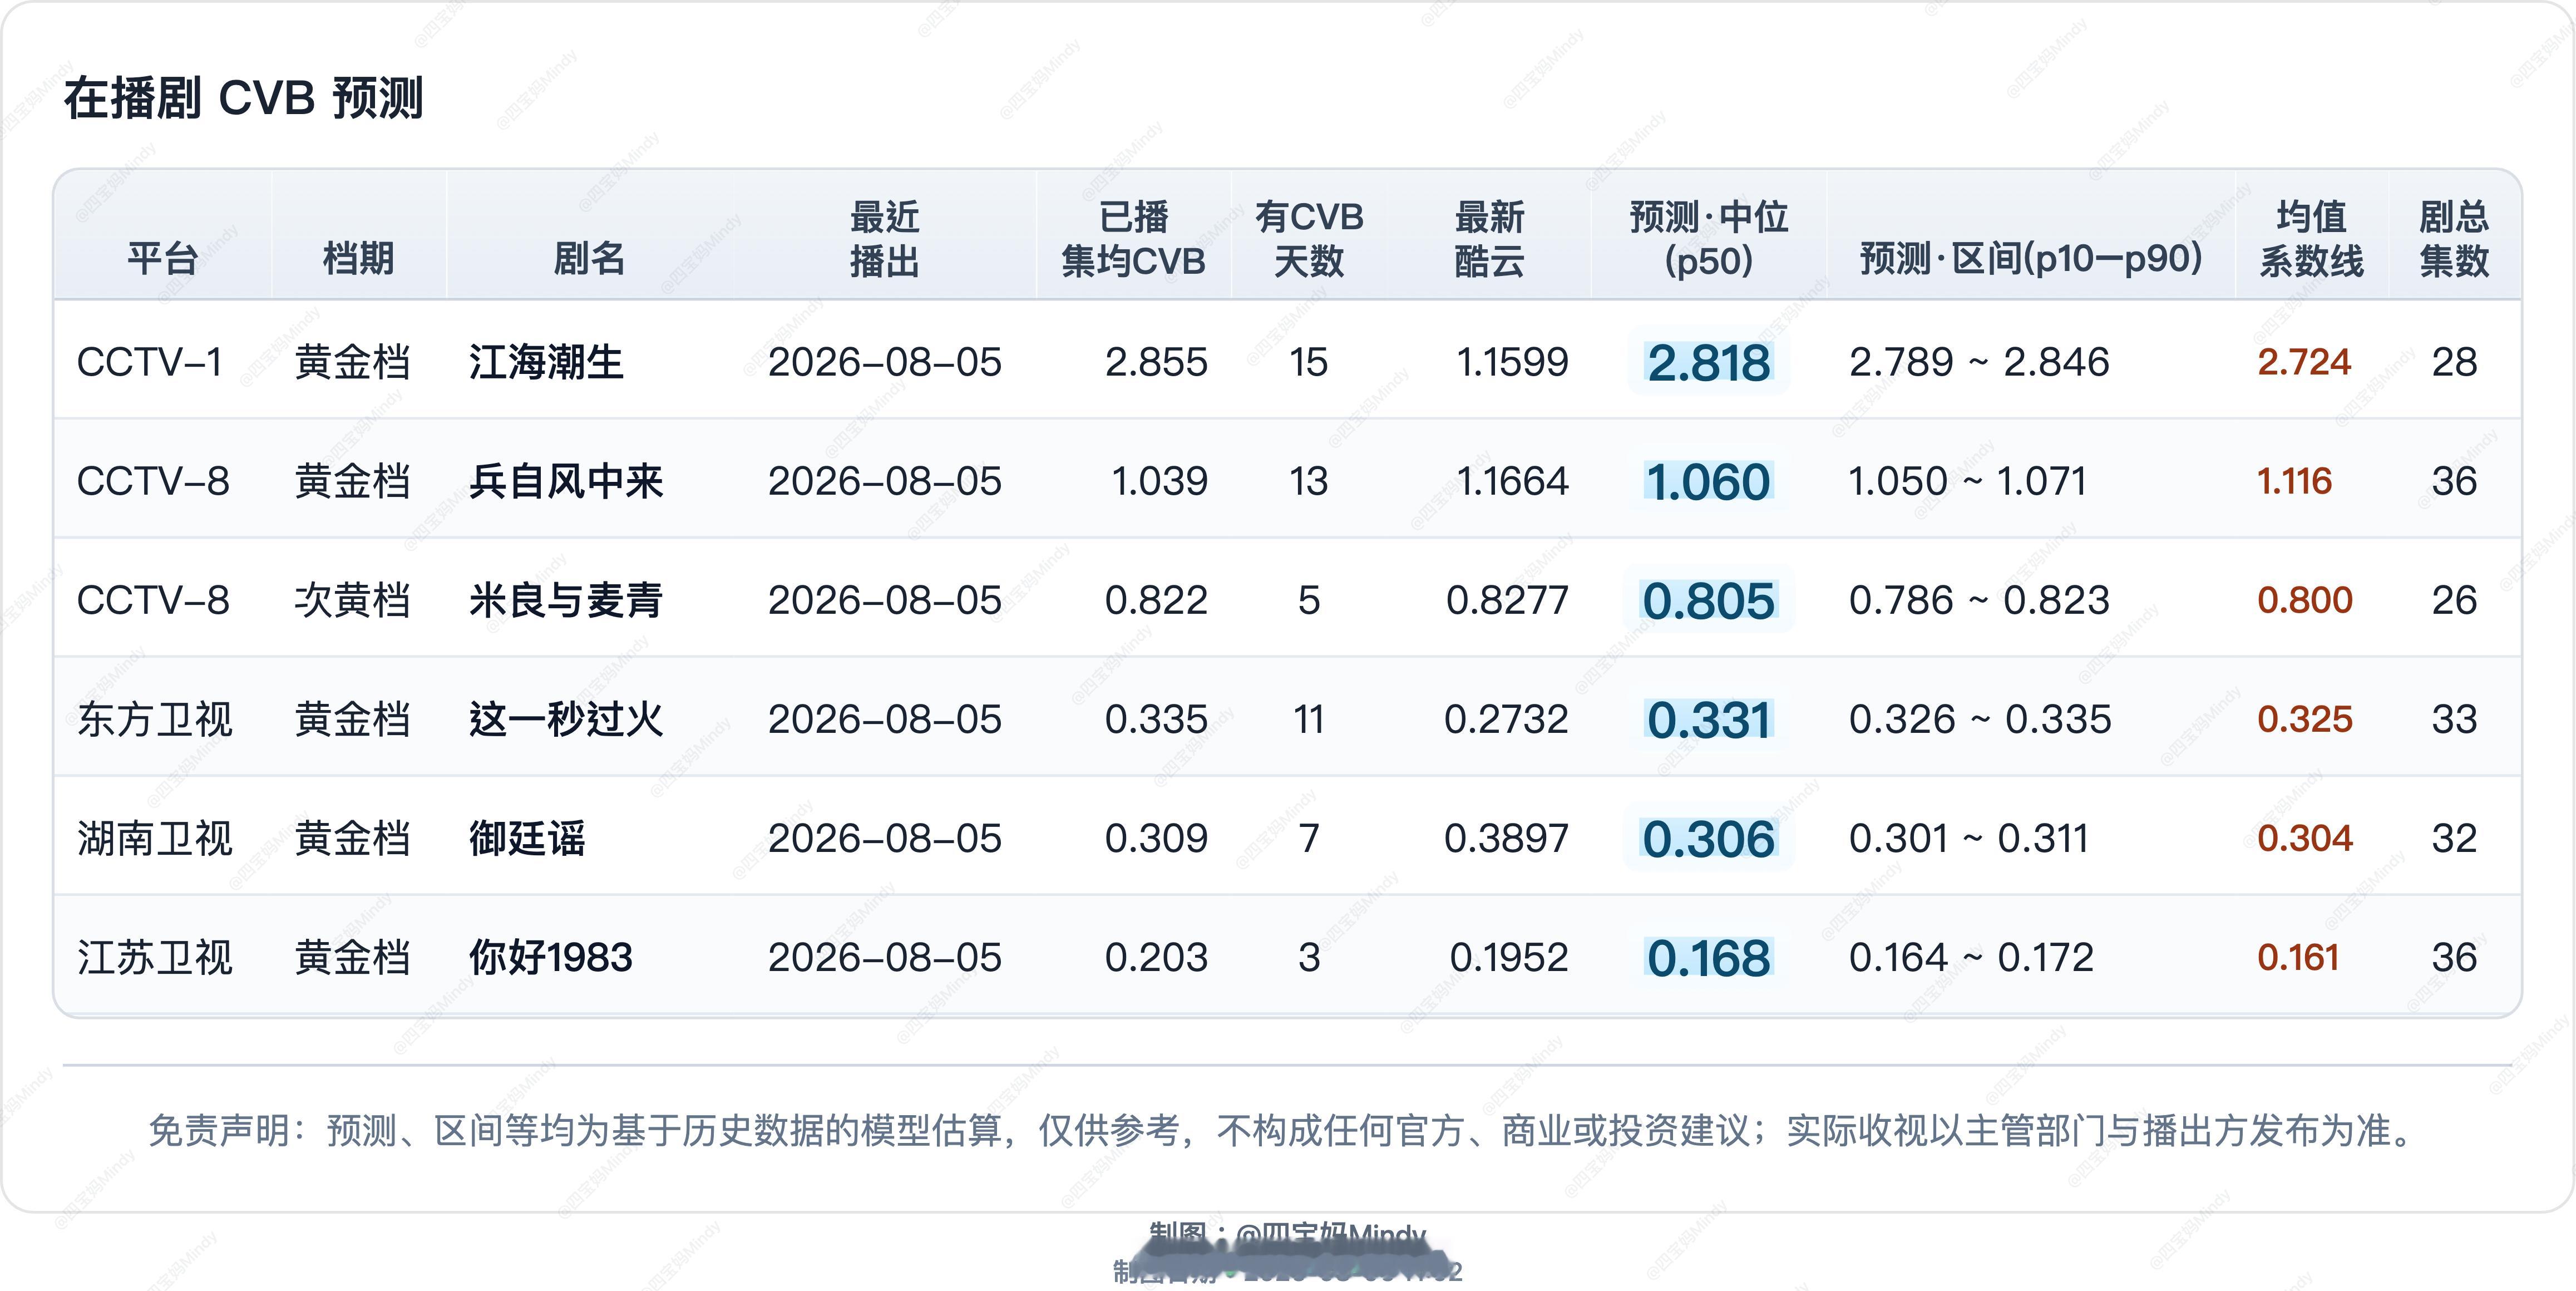Click the '剧总集数' column header
Viewport: 2576px width, 1291px height.
tap(2454, 239)
